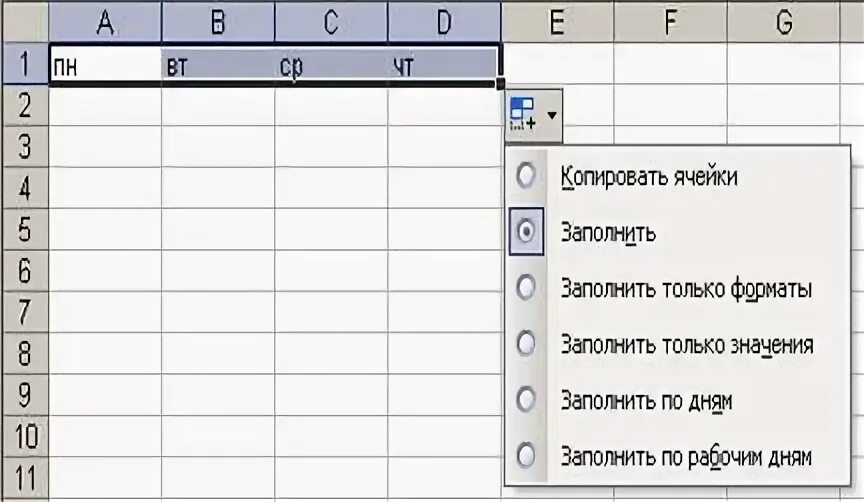
Task: Select row 5 header
Action: (25, 229)
